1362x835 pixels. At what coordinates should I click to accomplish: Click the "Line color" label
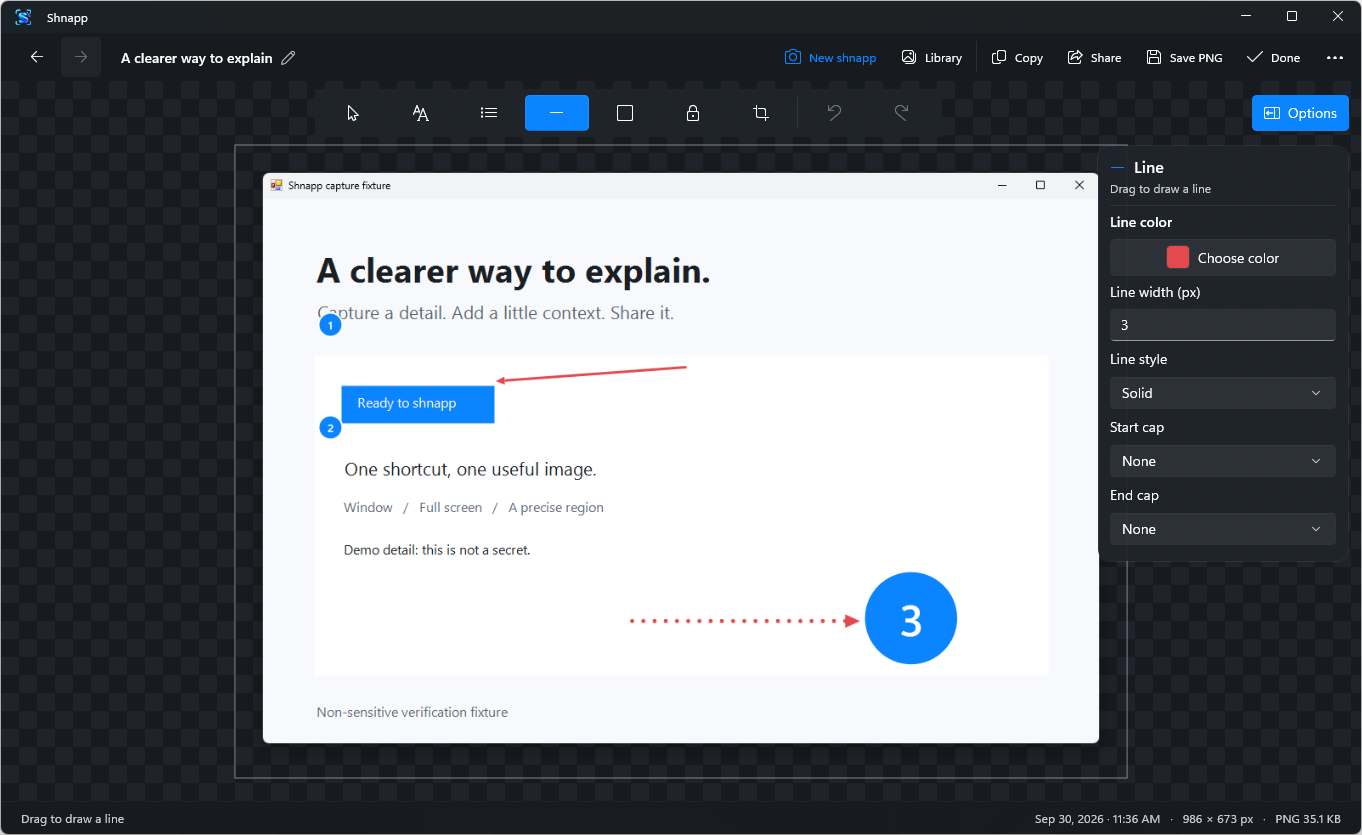point(1141,222)
